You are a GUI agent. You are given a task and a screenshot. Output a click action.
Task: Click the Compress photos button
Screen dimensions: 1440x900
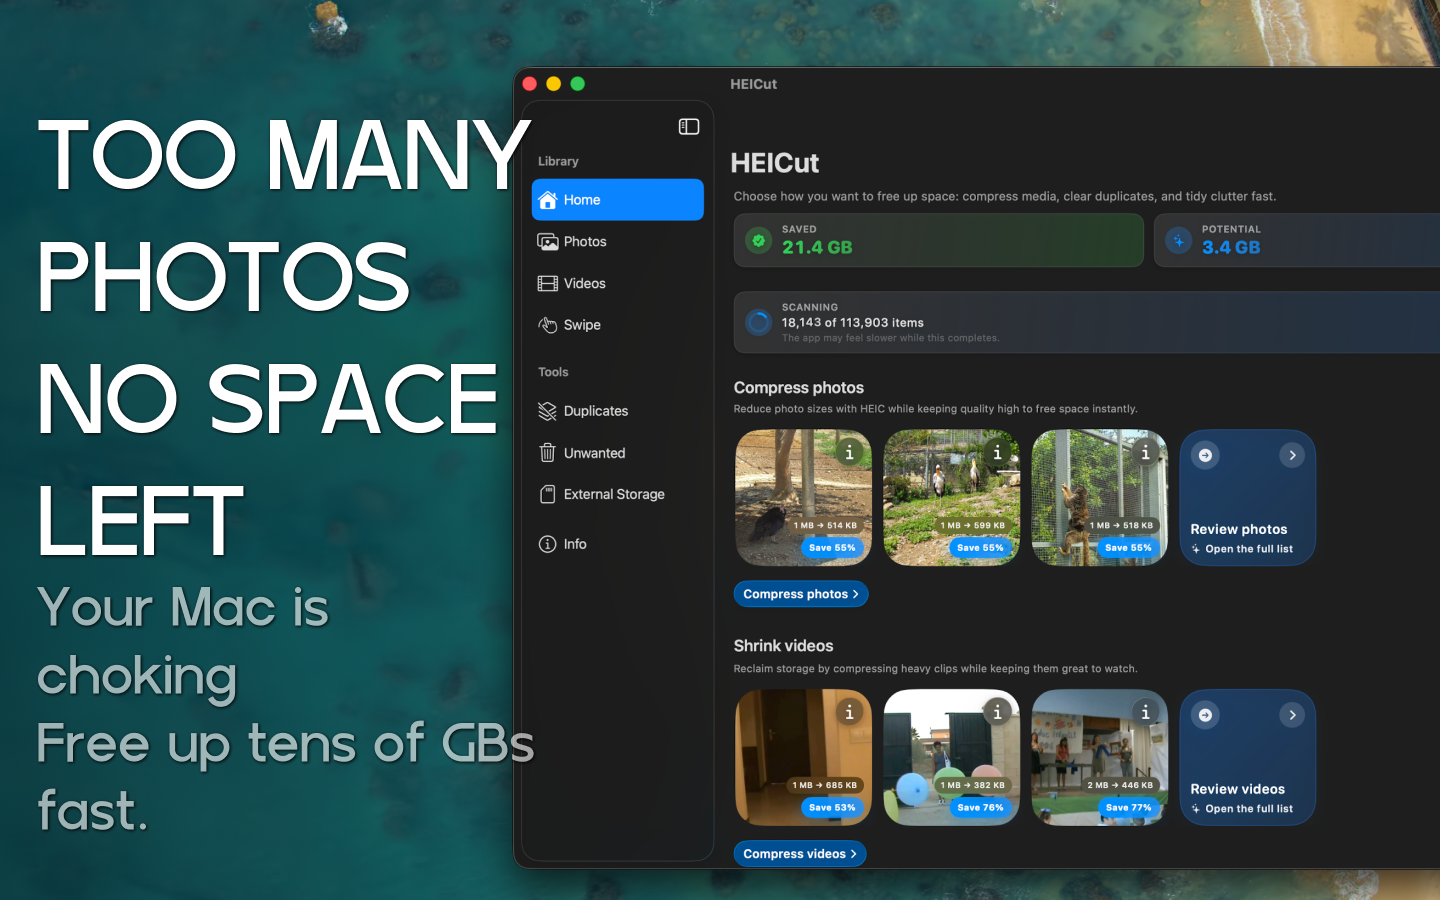click(x=801, y=594)
